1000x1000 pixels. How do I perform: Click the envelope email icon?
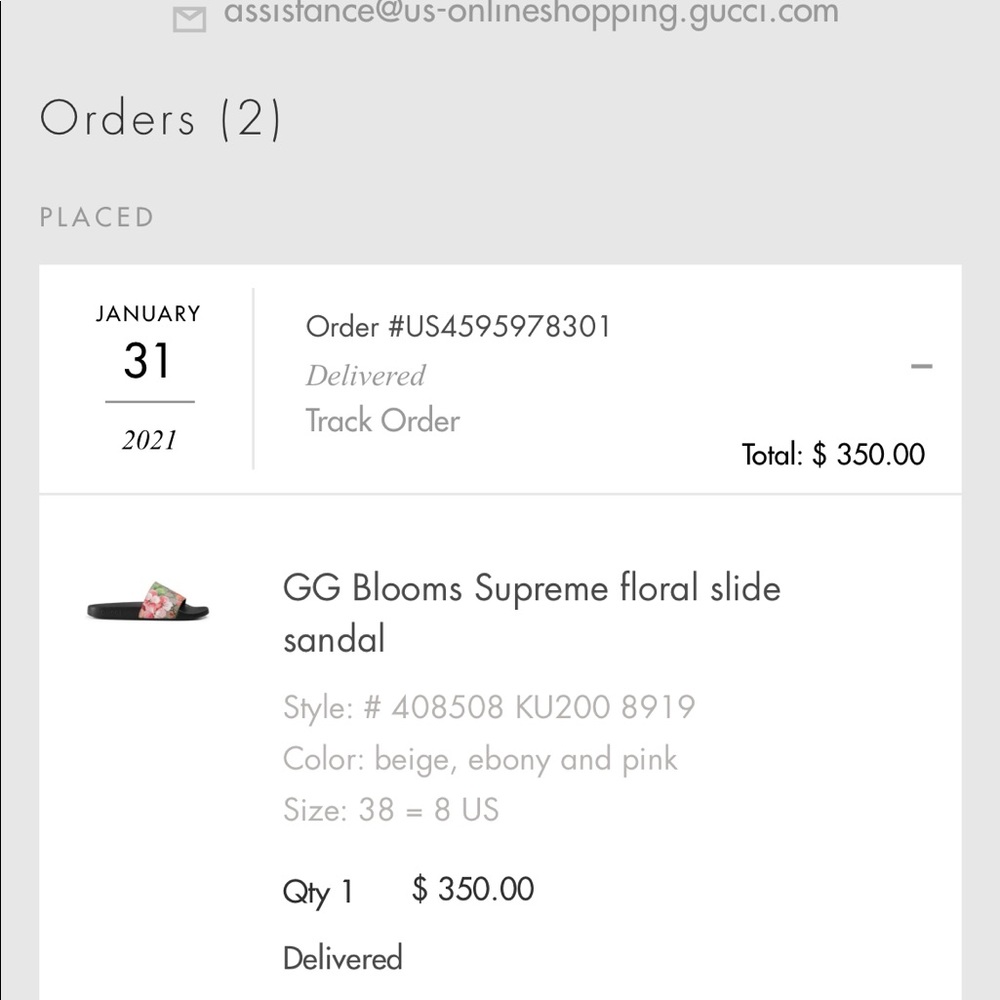point(189,18)
